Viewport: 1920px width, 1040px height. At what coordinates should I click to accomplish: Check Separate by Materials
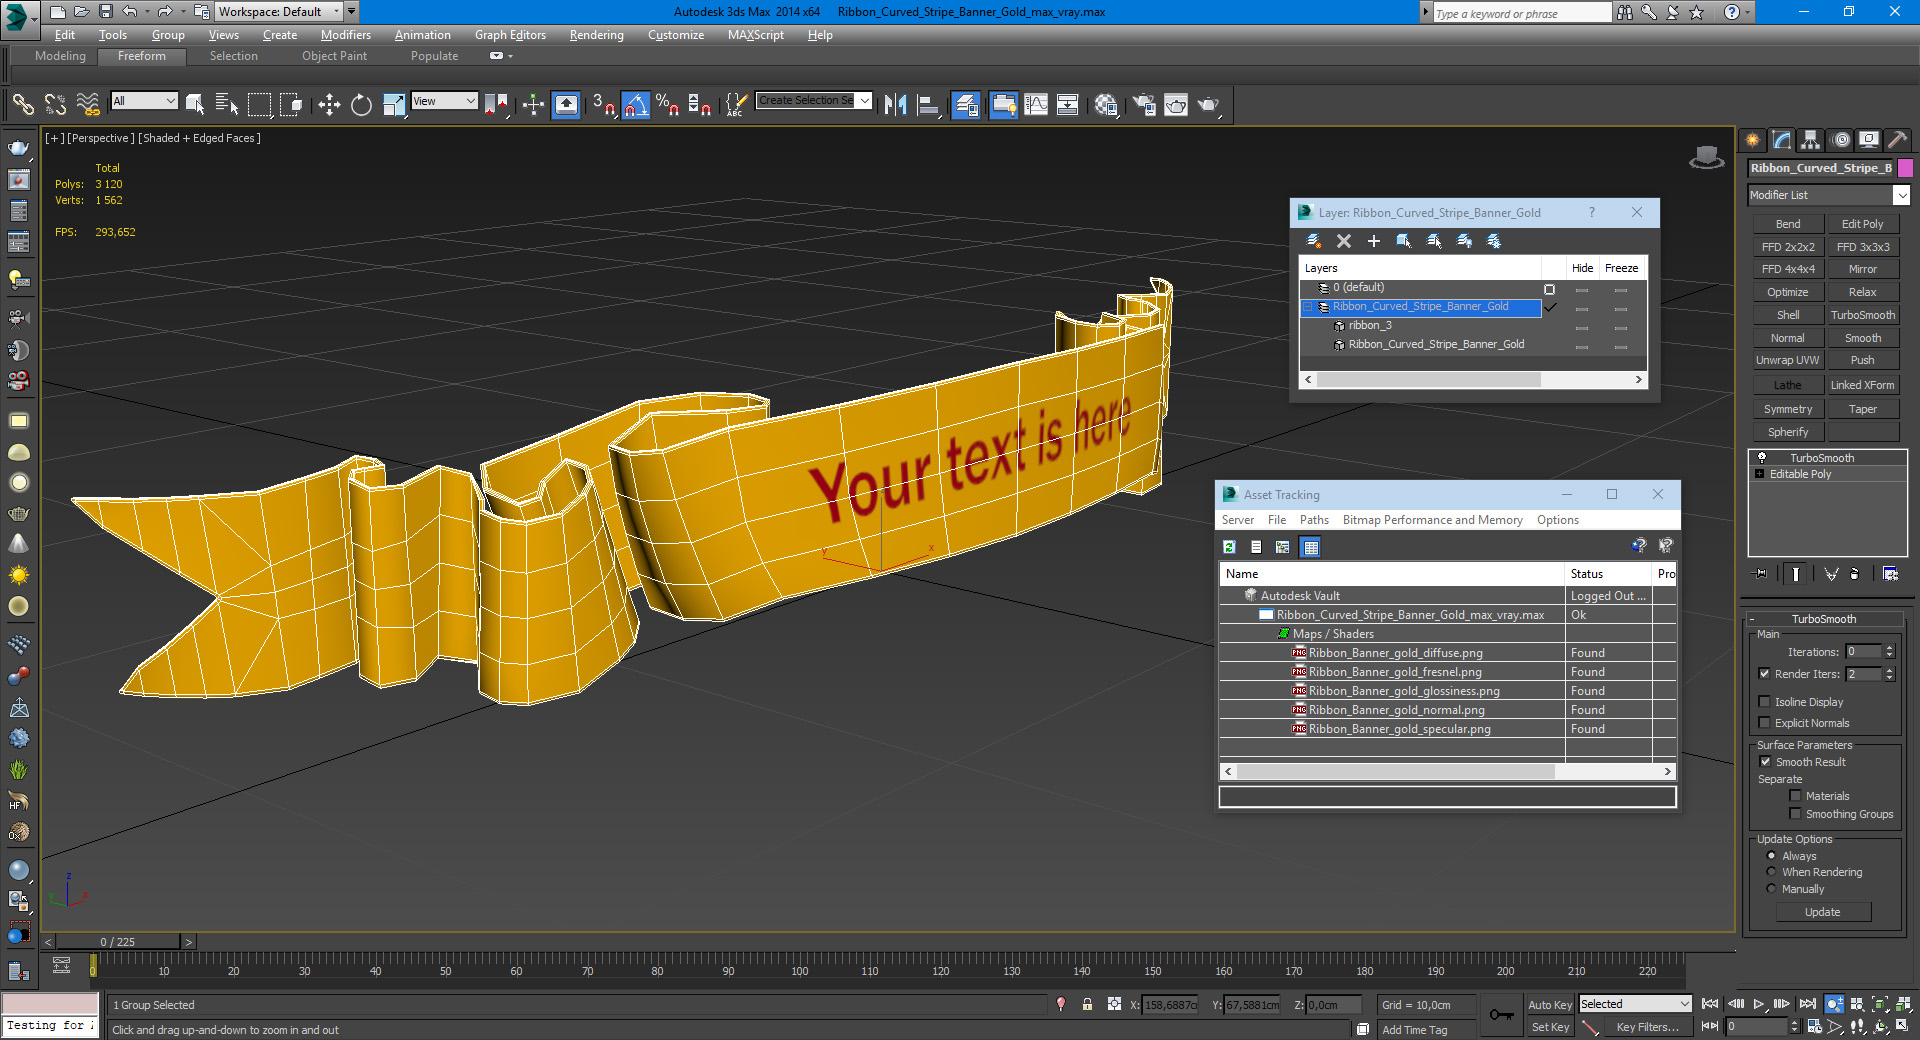tap(1796, 796)
